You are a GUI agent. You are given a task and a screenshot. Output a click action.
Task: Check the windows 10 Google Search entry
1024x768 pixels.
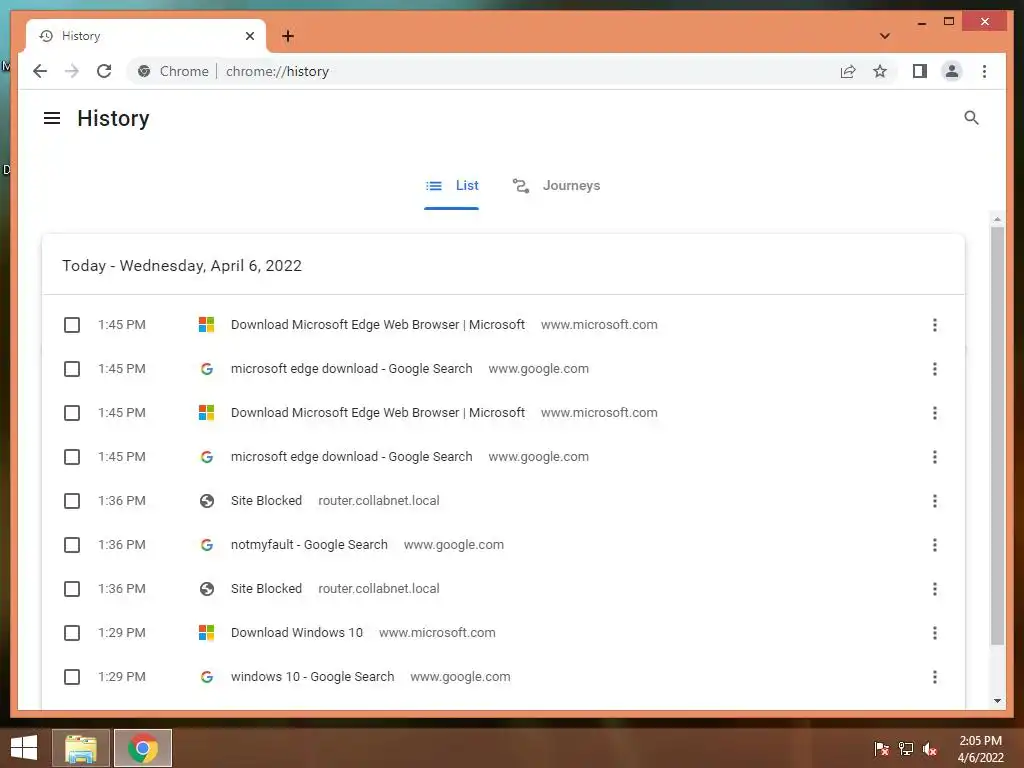pyautogui.click(x=72, y=677)
